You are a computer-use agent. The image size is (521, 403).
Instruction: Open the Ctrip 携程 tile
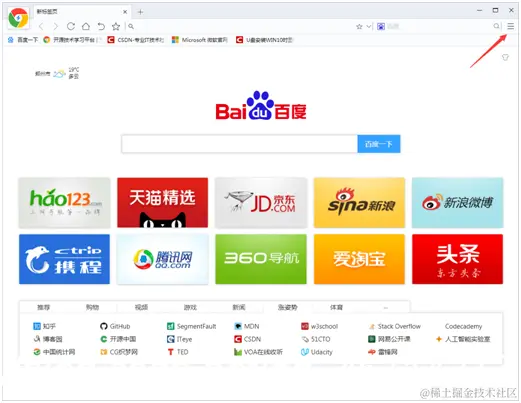[x=64, y=259]
